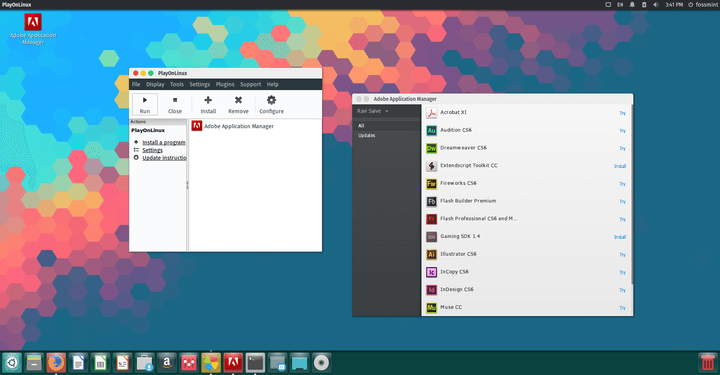Click the volume icon in top panel
720x375 pixels.
click(x=656, y=5)
